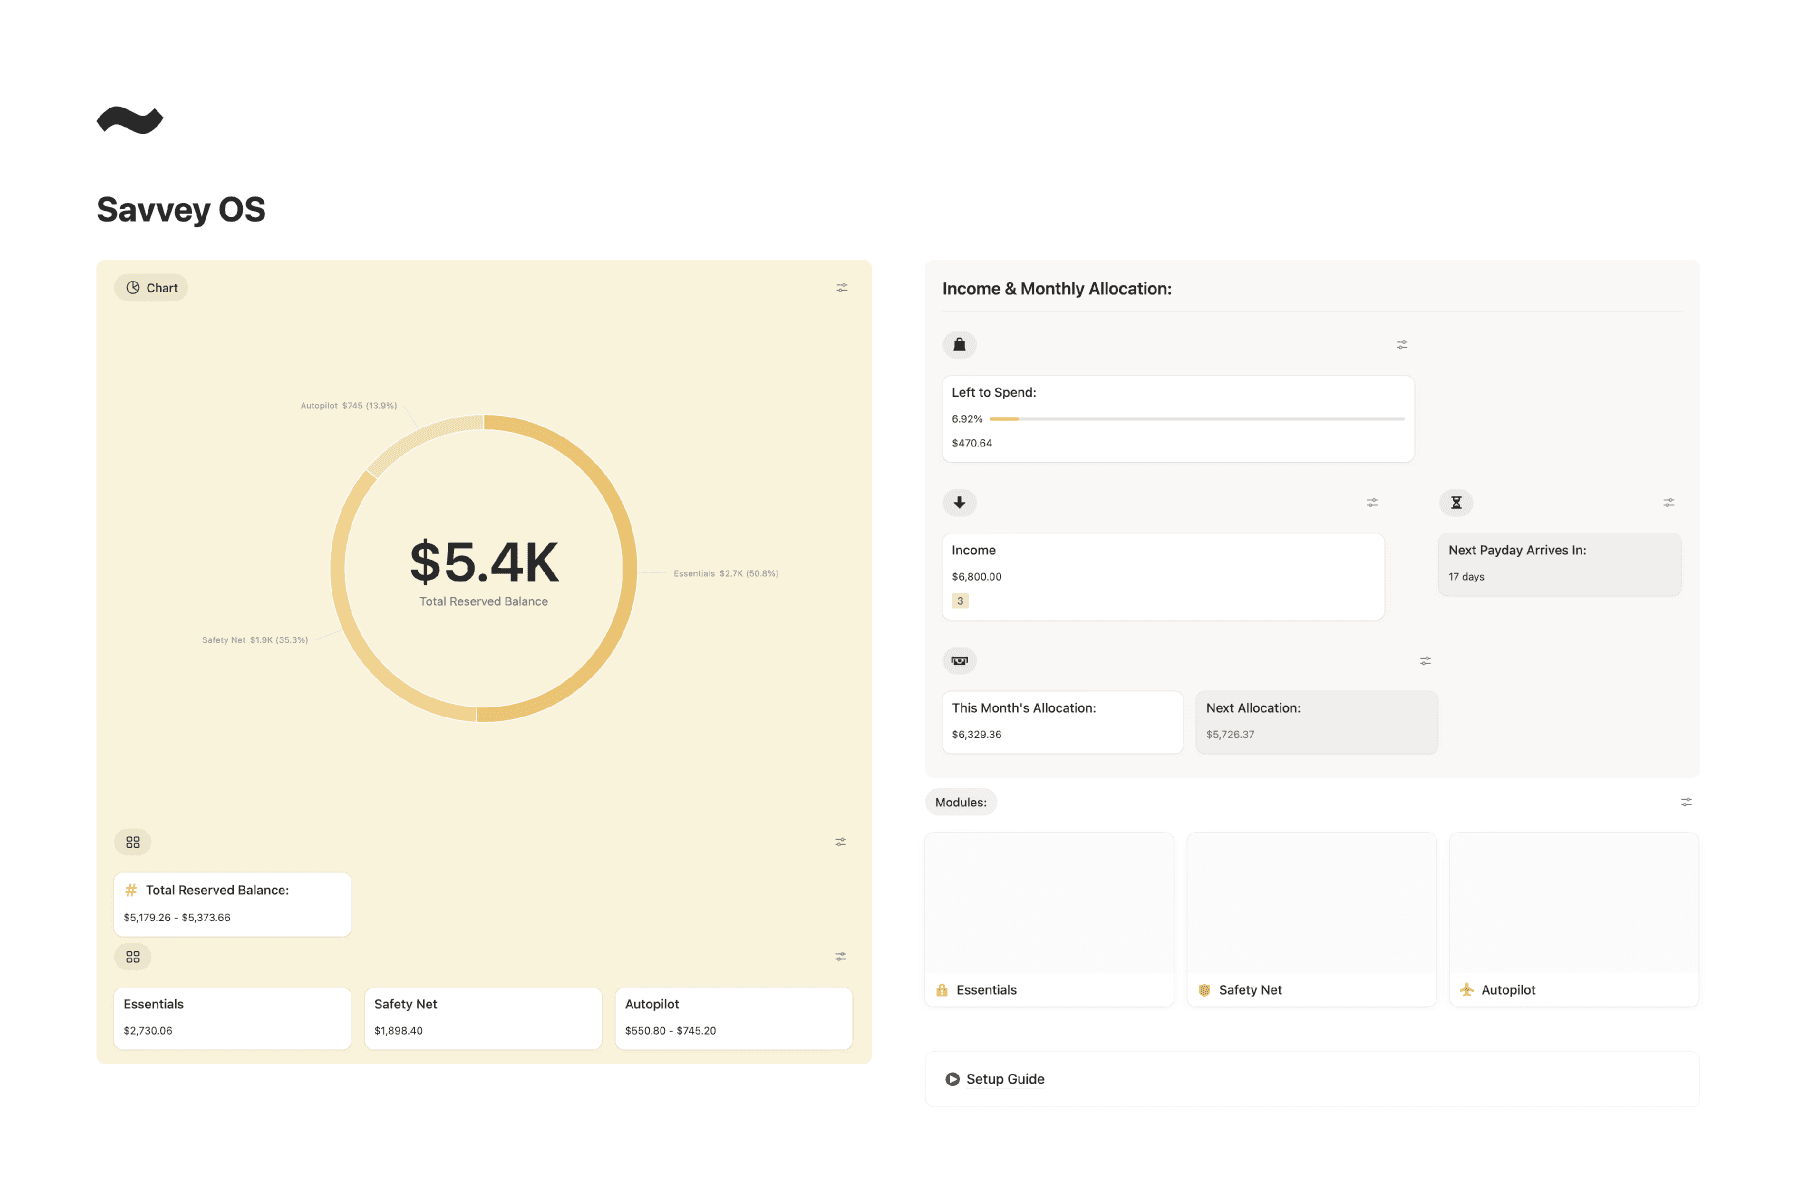Open settings icon for Total Reserved Balance view

point(840,842)
